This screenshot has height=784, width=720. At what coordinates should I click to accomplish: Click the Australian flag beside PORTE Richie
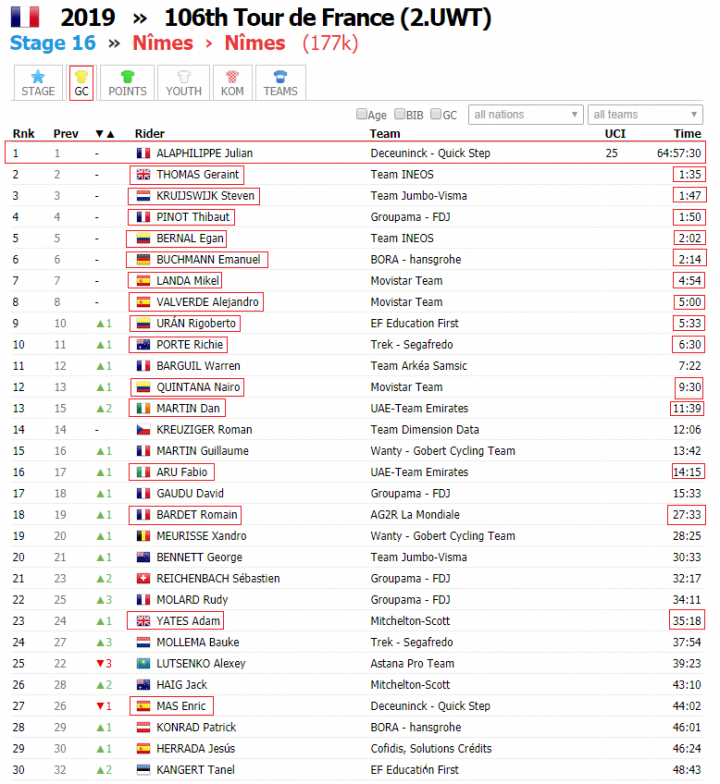[144, 344]
